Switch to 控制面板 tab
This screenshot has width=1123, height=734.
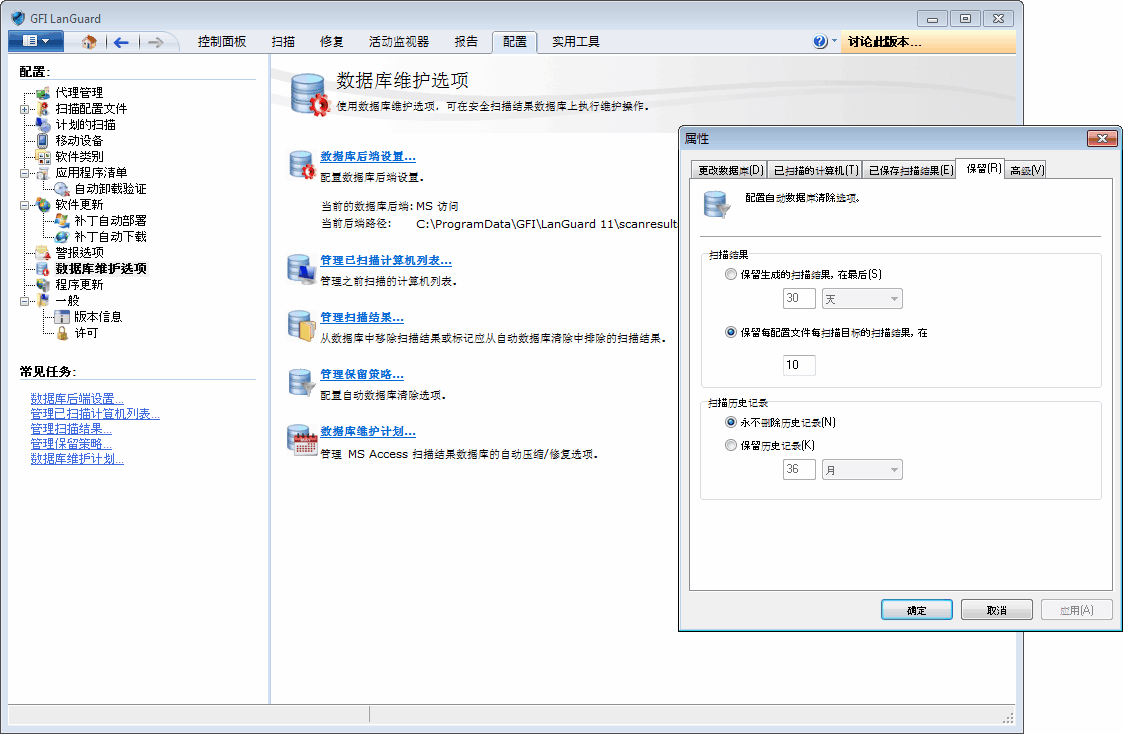(222, 42)
